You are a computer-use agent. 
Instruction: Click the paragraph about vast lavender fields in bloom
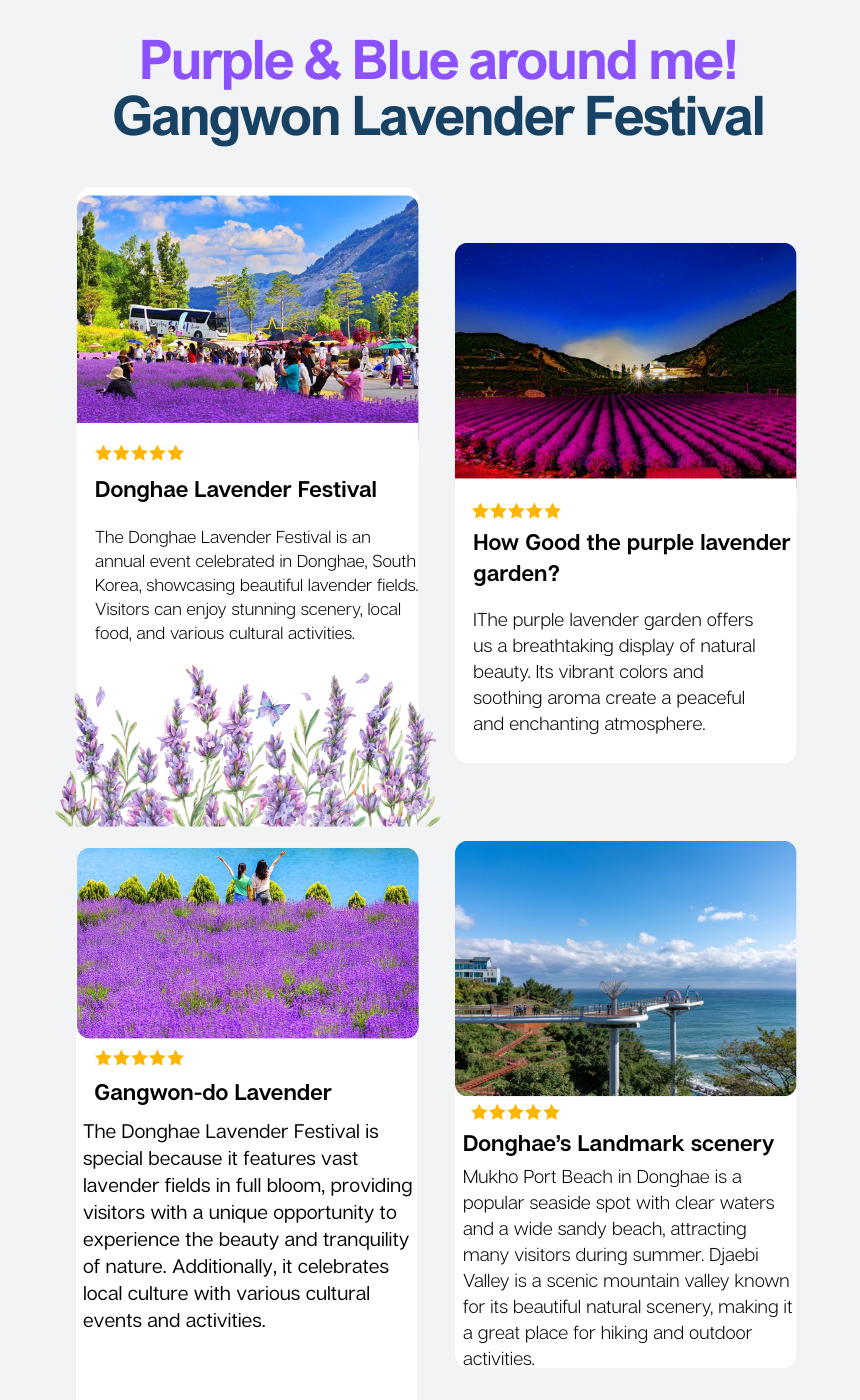(x=247, y=1226)
